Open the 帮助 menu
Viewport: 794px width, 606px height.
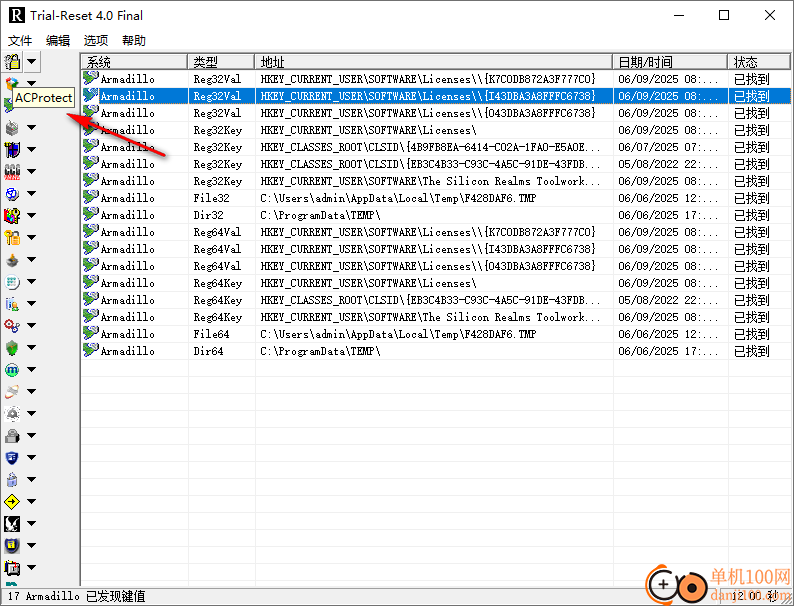point(134,41)
